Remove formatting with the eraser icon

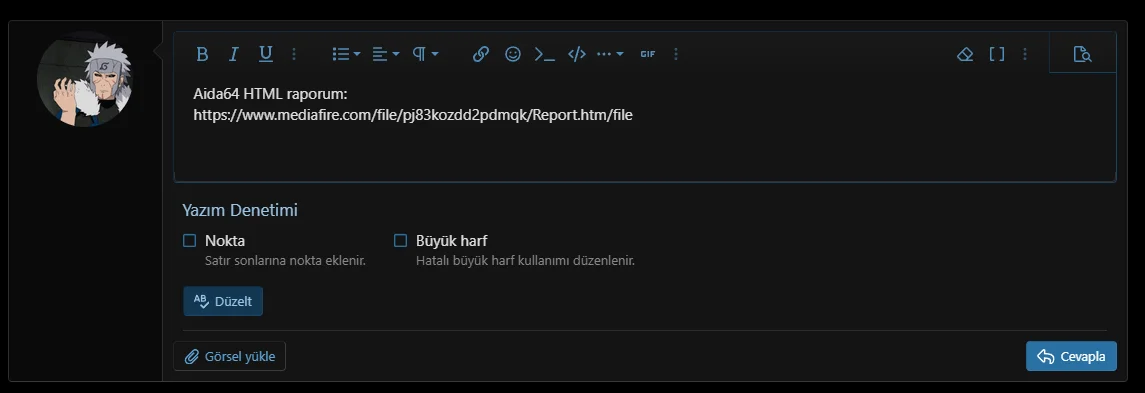(965, 54)
